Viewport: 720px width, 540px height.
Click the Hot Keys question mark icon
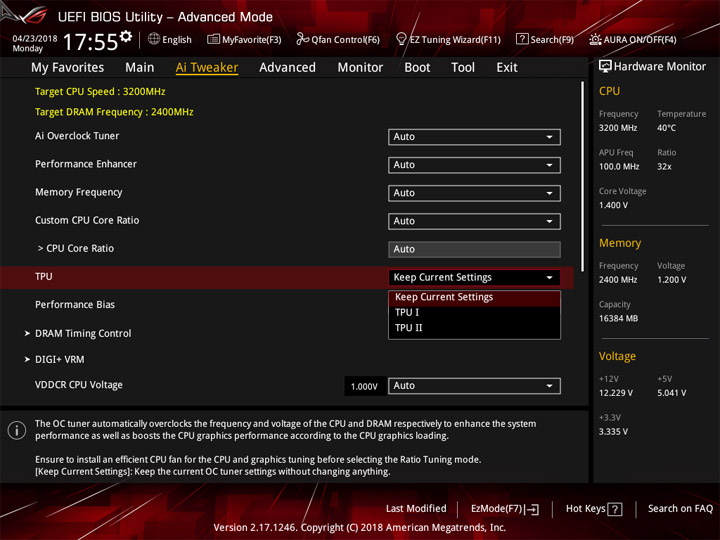coord(615,509)
